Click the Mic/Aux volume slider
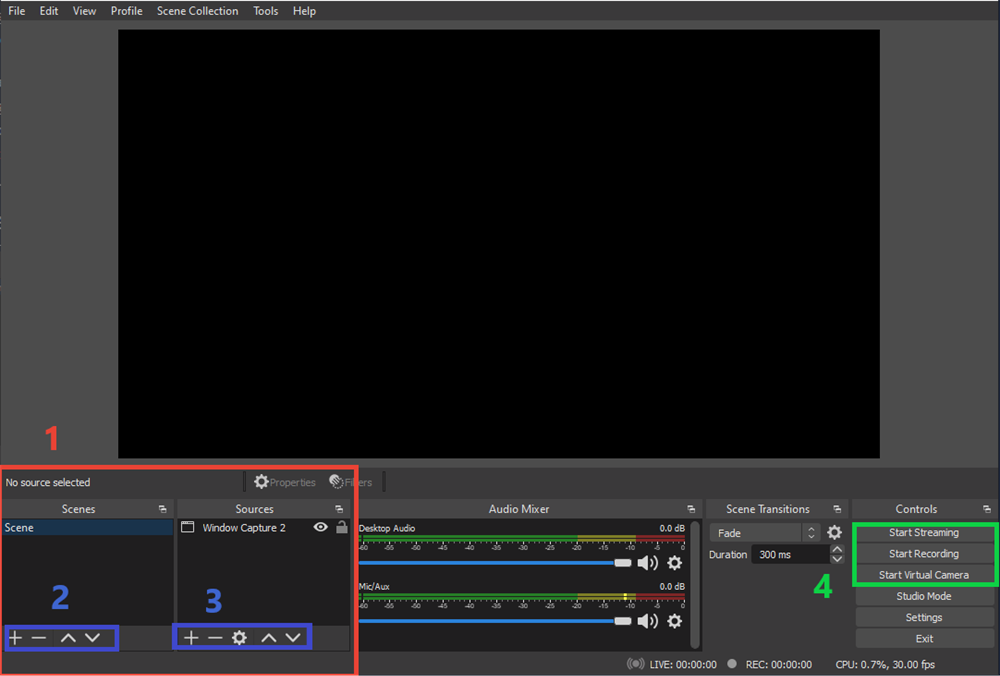 495,621
